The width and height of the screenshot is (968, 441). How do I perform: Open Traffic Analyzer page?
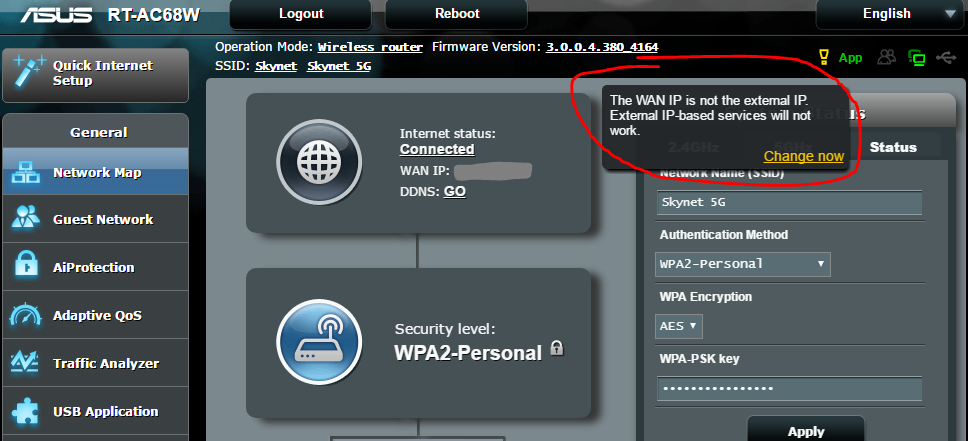click(x=96, y=364)
